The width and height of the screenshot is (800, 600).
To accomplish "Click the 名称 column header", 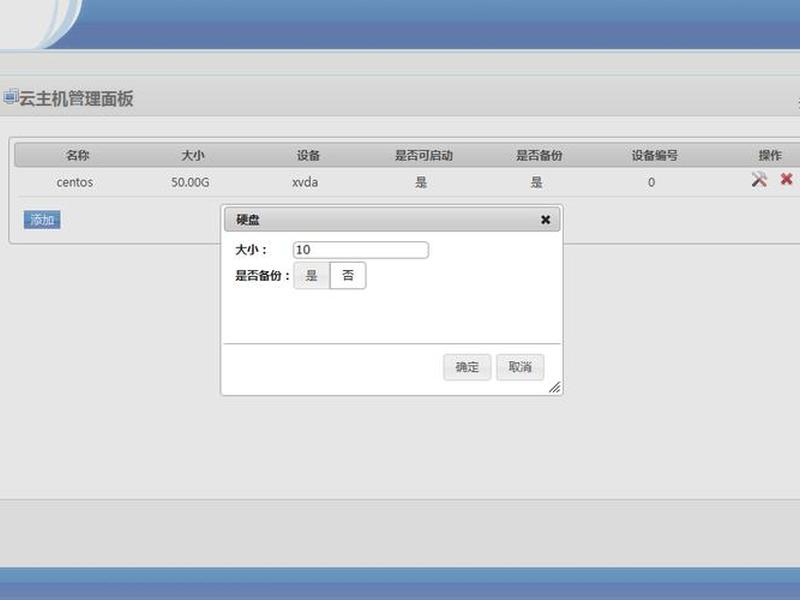I will pyautogui.click(x=78, y=155).
